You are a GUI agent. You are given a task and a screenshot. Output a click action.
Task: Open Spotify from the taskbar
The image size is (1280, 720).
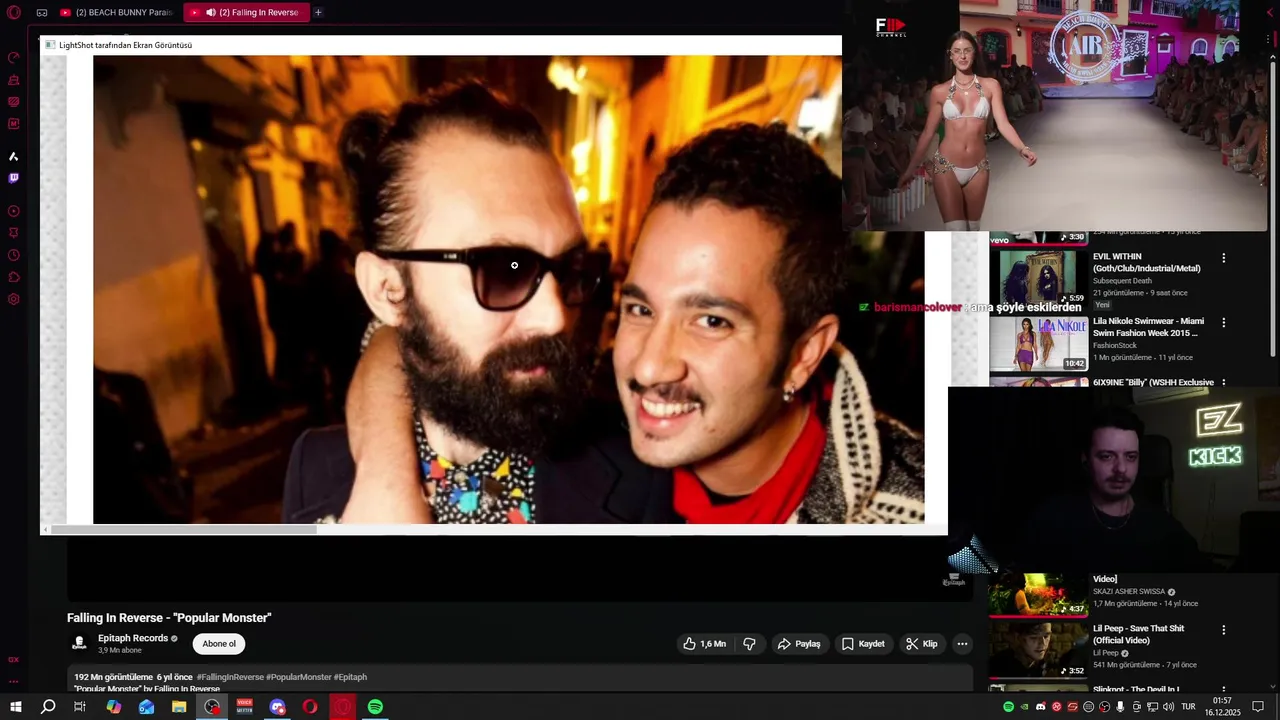pos(375,707)
